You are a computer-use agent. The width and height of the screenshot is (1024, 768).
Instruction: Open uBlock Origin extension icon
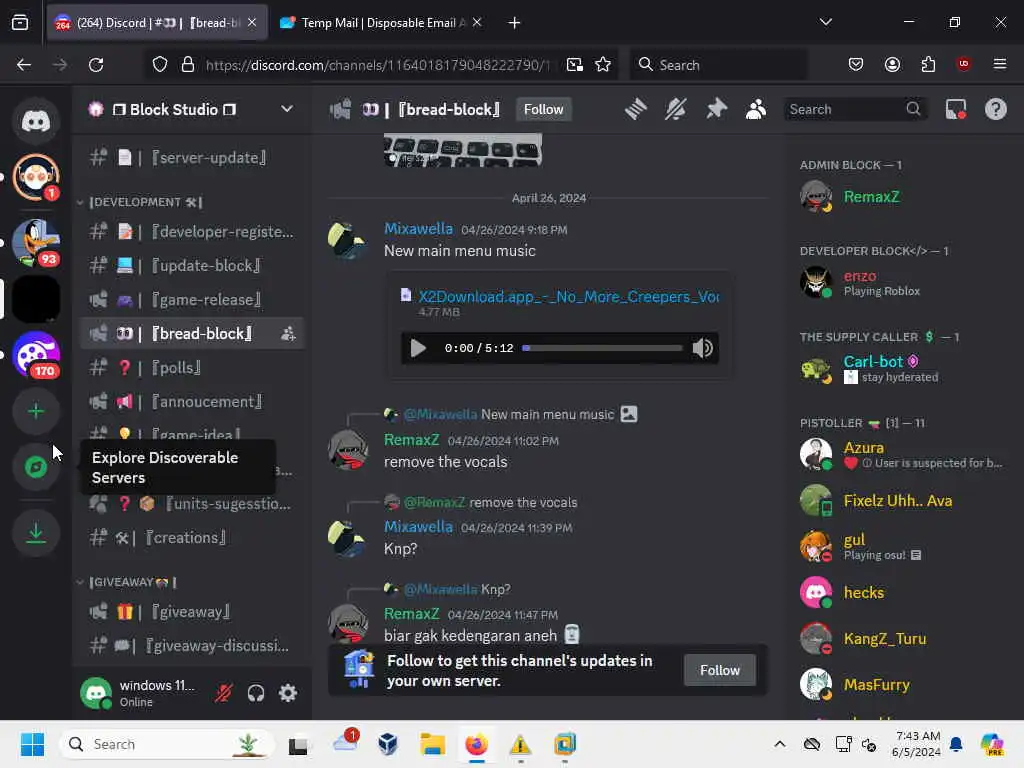pos(963,64)
